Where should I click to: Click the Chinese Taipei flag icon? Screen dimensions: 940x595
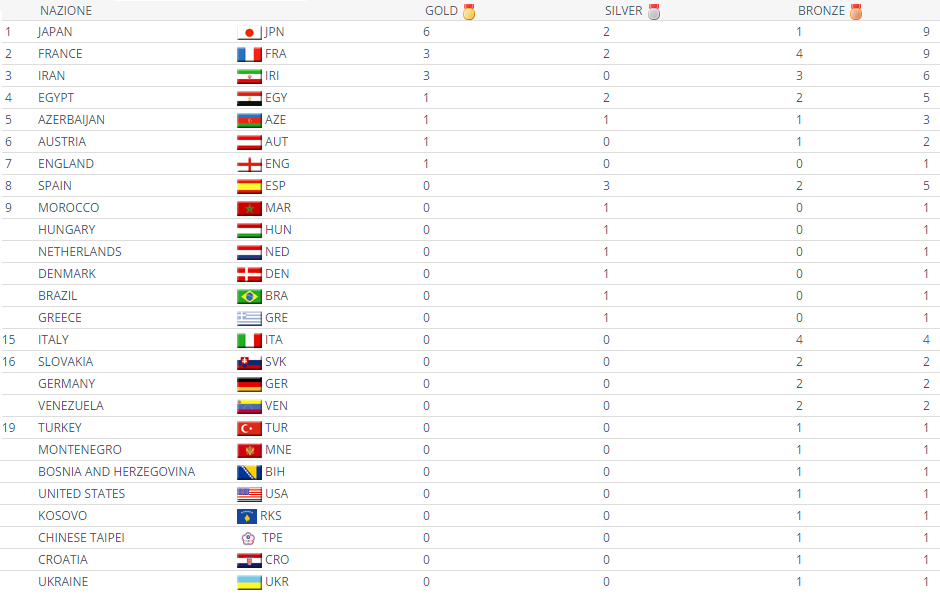tap(248, 538)
